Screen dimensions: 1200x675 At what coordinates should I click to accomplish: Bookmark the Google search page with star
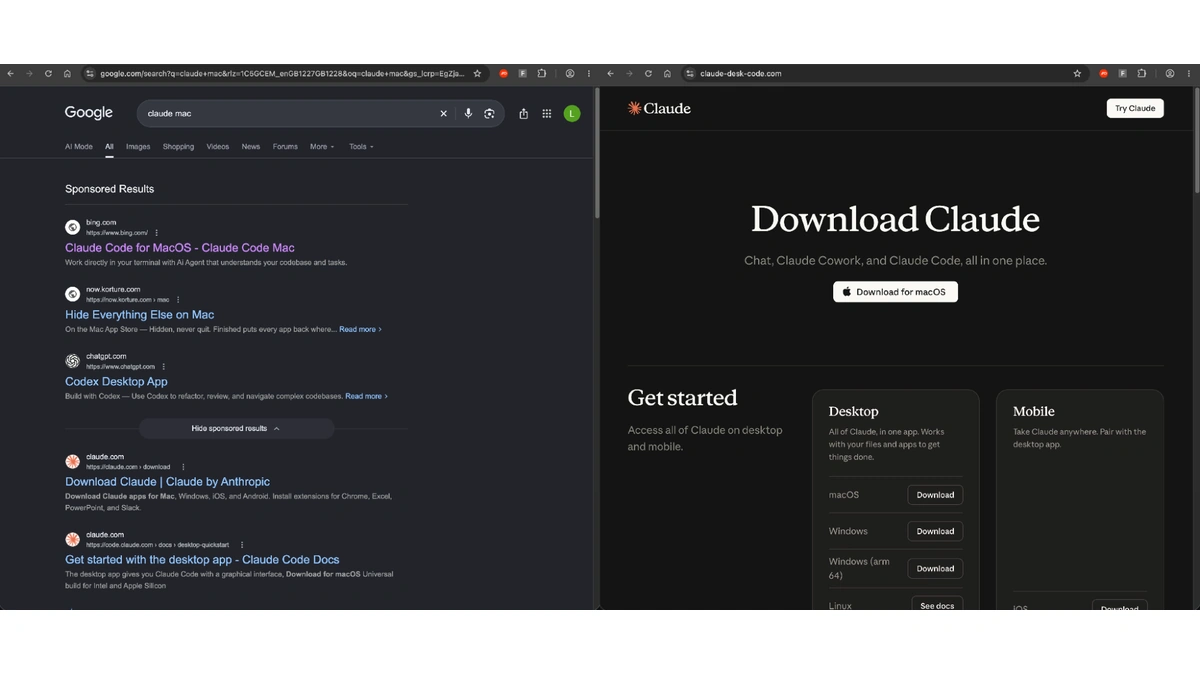click(477, 74)
